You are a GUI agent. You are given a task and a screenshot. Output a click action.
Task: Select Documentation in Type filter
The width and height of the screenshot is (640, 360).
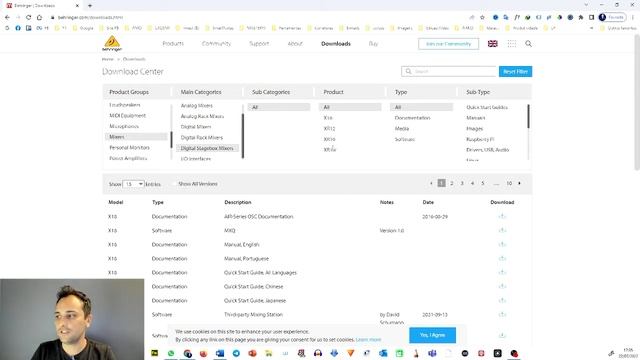[x=412, y=118]
